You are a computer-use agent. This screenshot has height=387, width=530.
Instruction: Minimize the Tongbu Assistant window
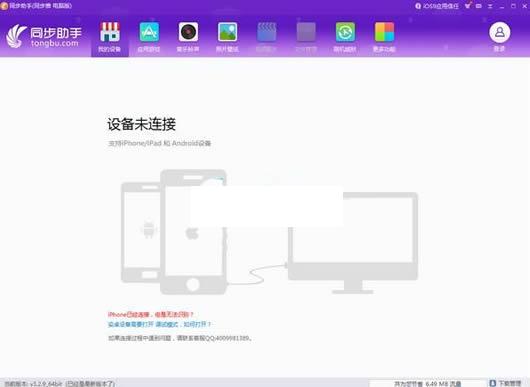502,6
